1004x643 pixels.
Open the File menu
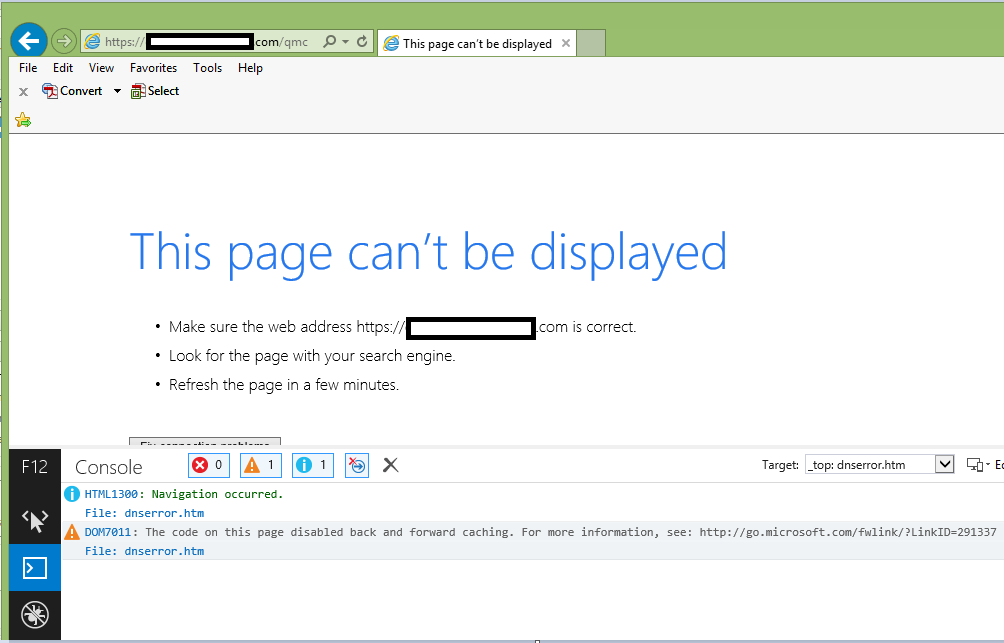point(28,68)
